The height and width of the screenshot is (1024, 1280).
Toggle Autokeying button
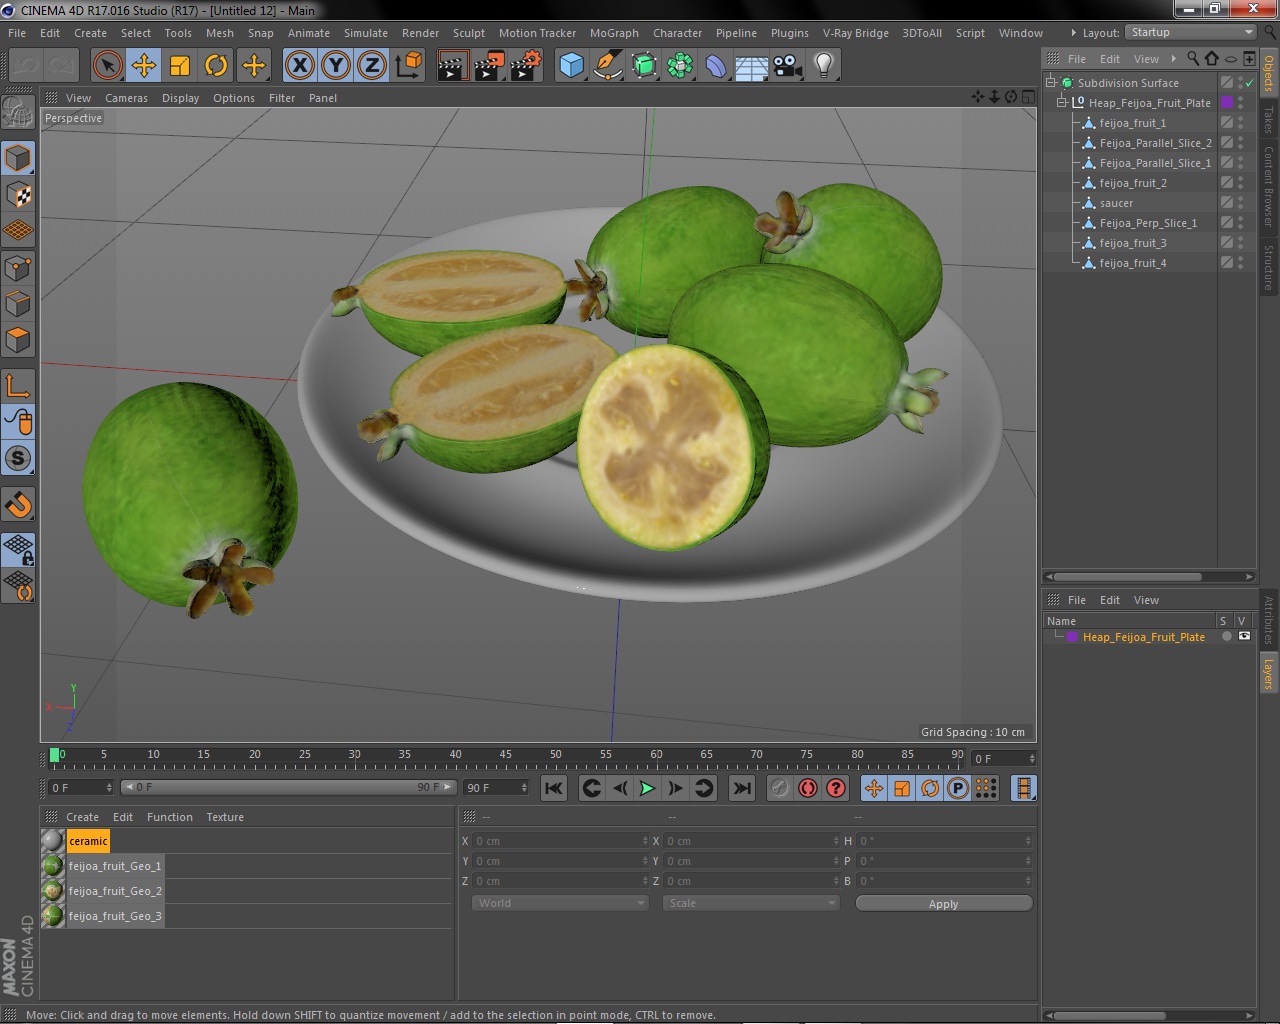point(807,788)
